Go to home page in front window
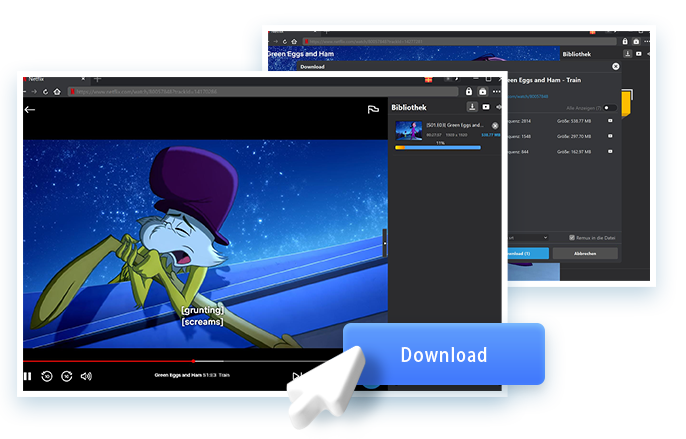 coord(57,91)
